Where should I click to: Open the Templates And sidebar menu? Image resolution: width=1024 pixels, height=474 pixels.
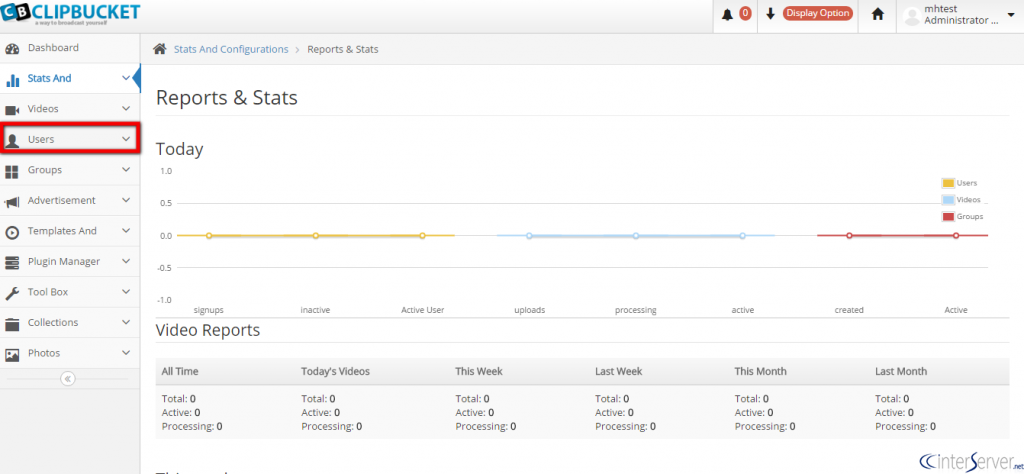coord(70,231)
